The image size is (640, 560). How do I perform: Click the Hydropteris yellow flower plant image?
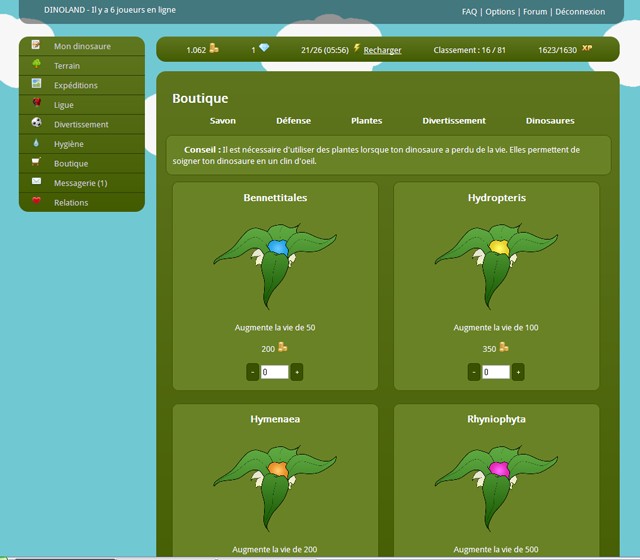[496, 265]
